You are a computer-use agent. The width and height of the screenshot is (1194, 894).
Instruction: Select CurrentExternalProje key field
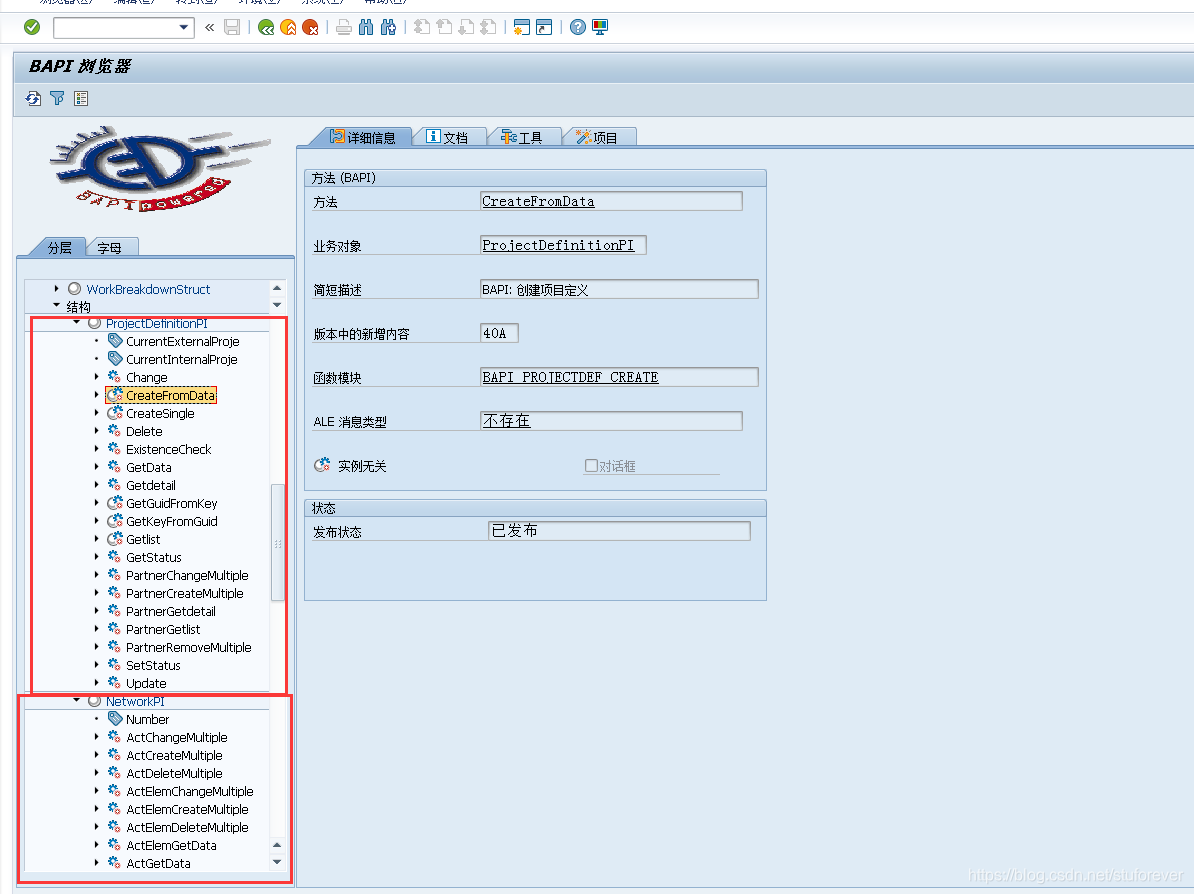pyautogui.click(x=183, y=341)
